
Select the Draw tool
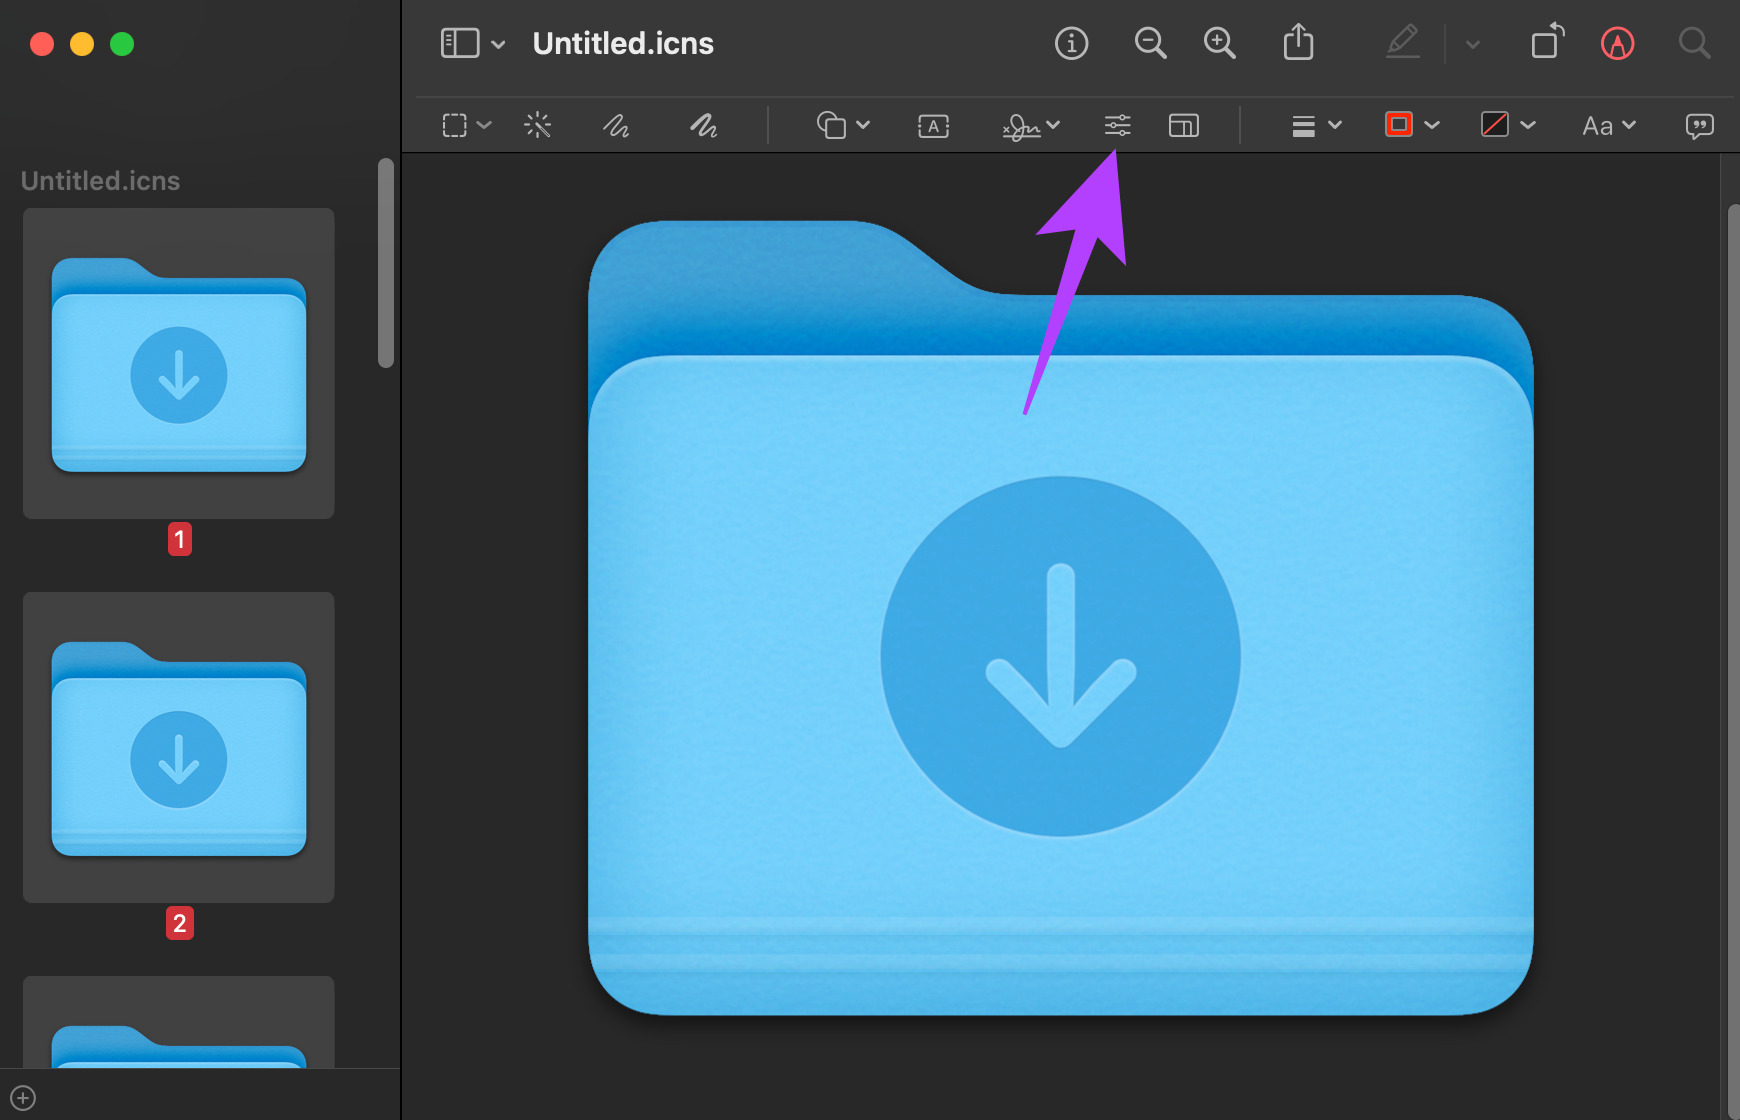point(703,125)
